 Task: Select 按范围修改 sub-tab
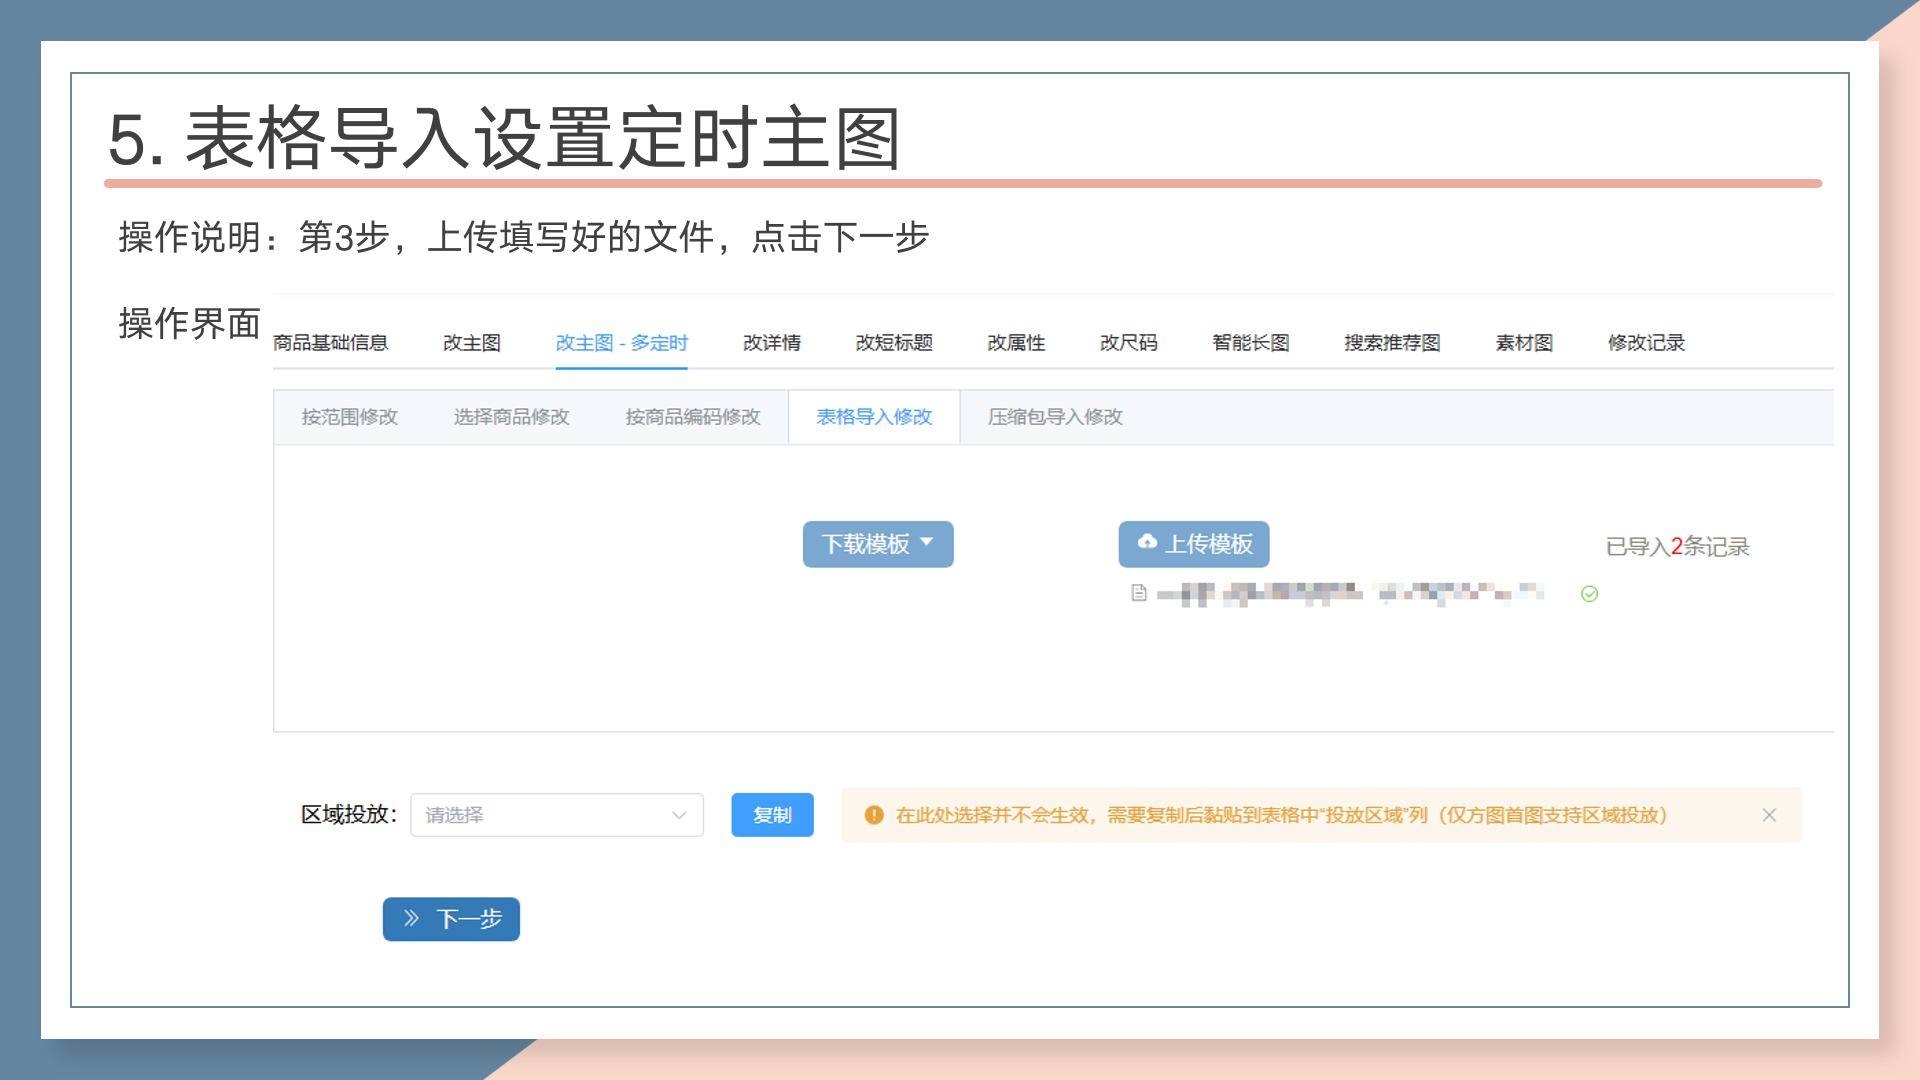350,417
